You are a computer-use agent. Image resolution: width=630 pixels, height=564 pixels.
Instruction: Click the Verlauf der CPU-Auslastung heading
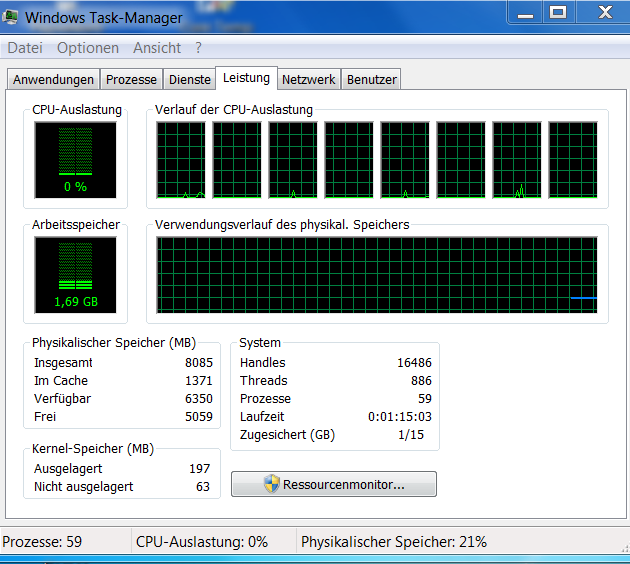[234, 110]
